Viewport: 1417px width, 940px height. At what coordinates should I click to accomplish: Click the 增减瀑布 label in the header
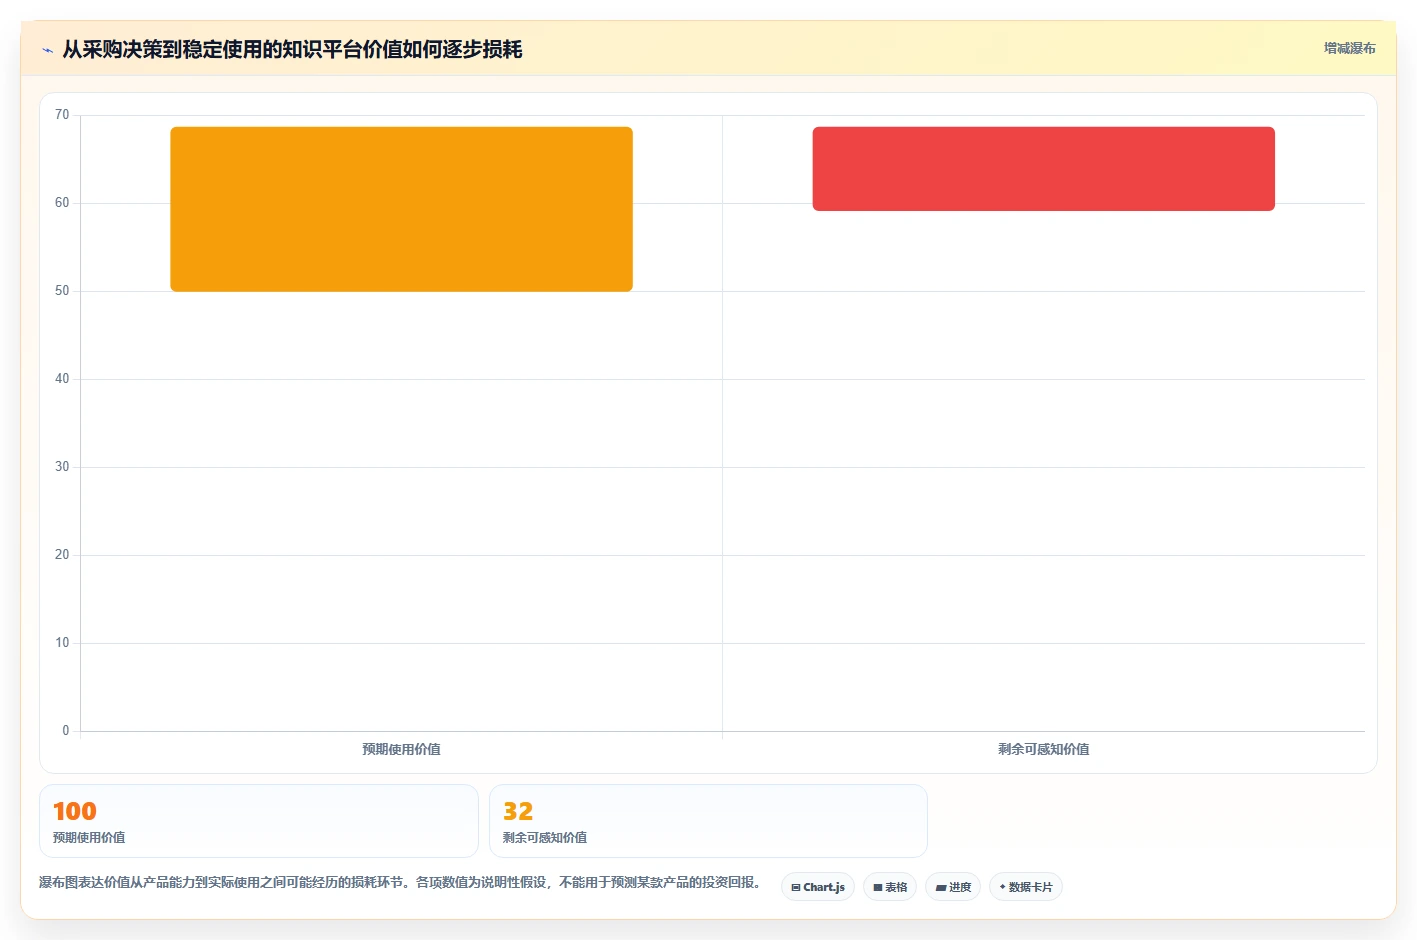pos(1349,48)
